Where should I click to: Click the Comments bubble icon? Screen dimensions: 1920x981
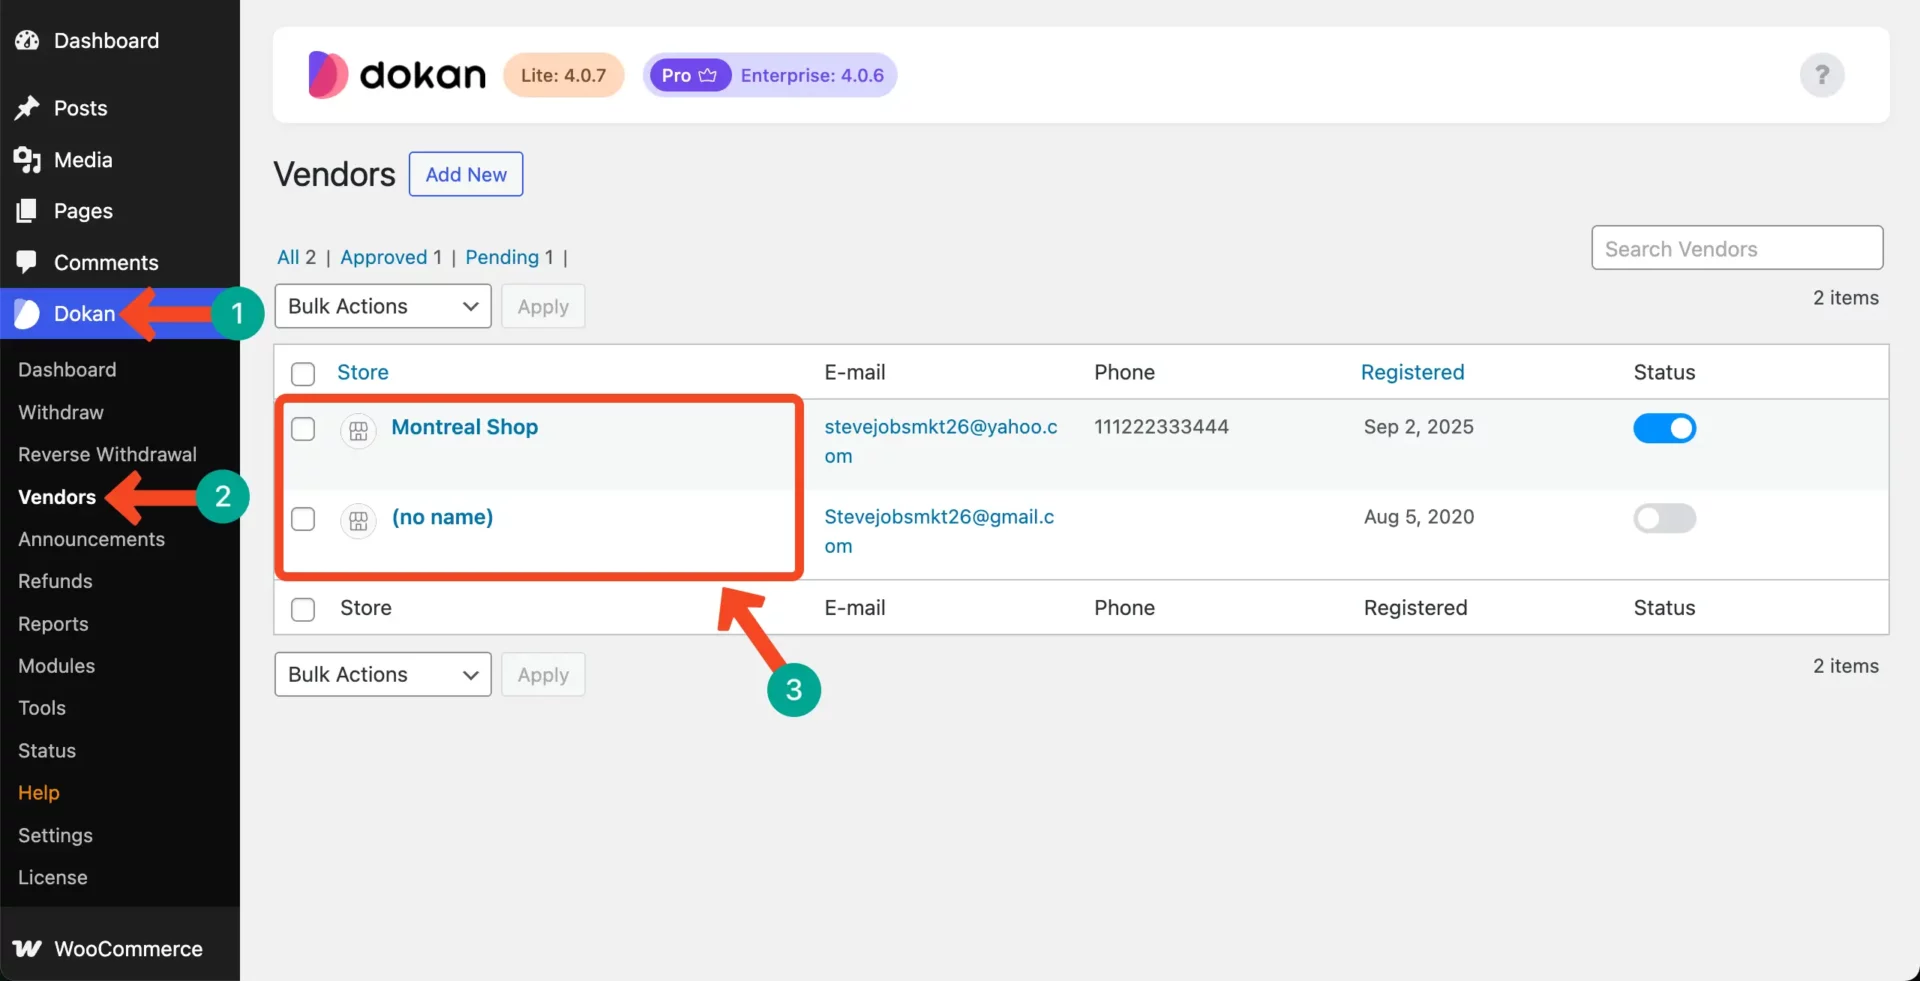(27, 262)
